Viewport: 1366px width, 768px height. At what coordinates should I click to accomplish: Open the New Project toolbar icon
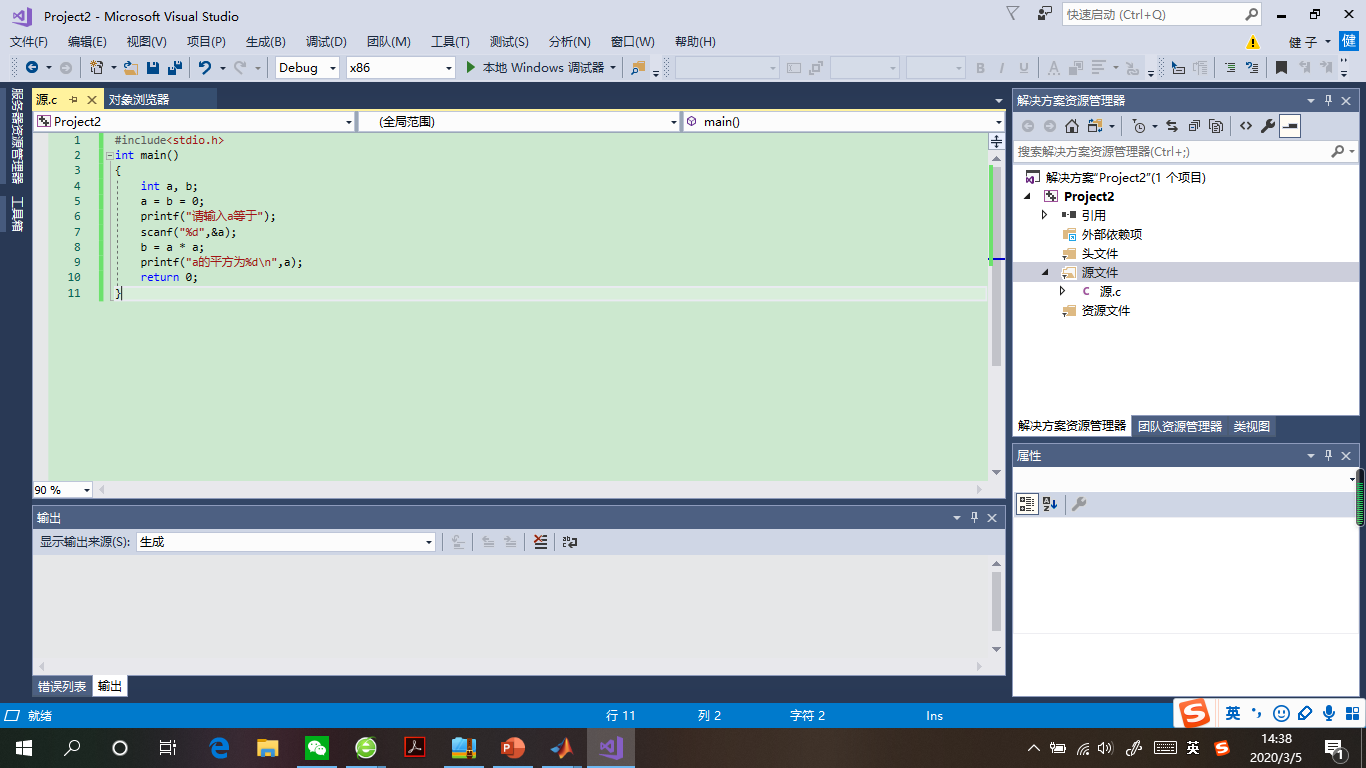pyautogui.click(x=98, y=67)
